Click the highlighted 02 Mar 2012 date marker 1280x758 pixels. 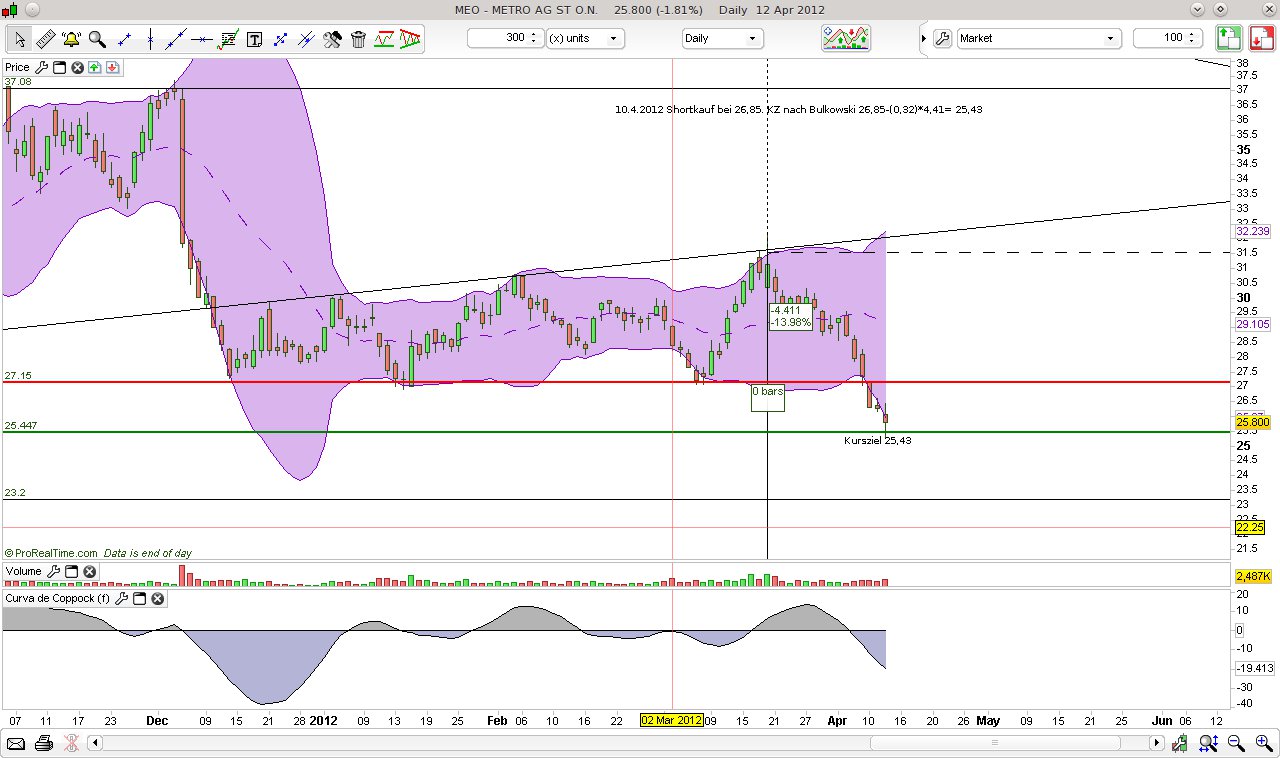coord(673,720)
